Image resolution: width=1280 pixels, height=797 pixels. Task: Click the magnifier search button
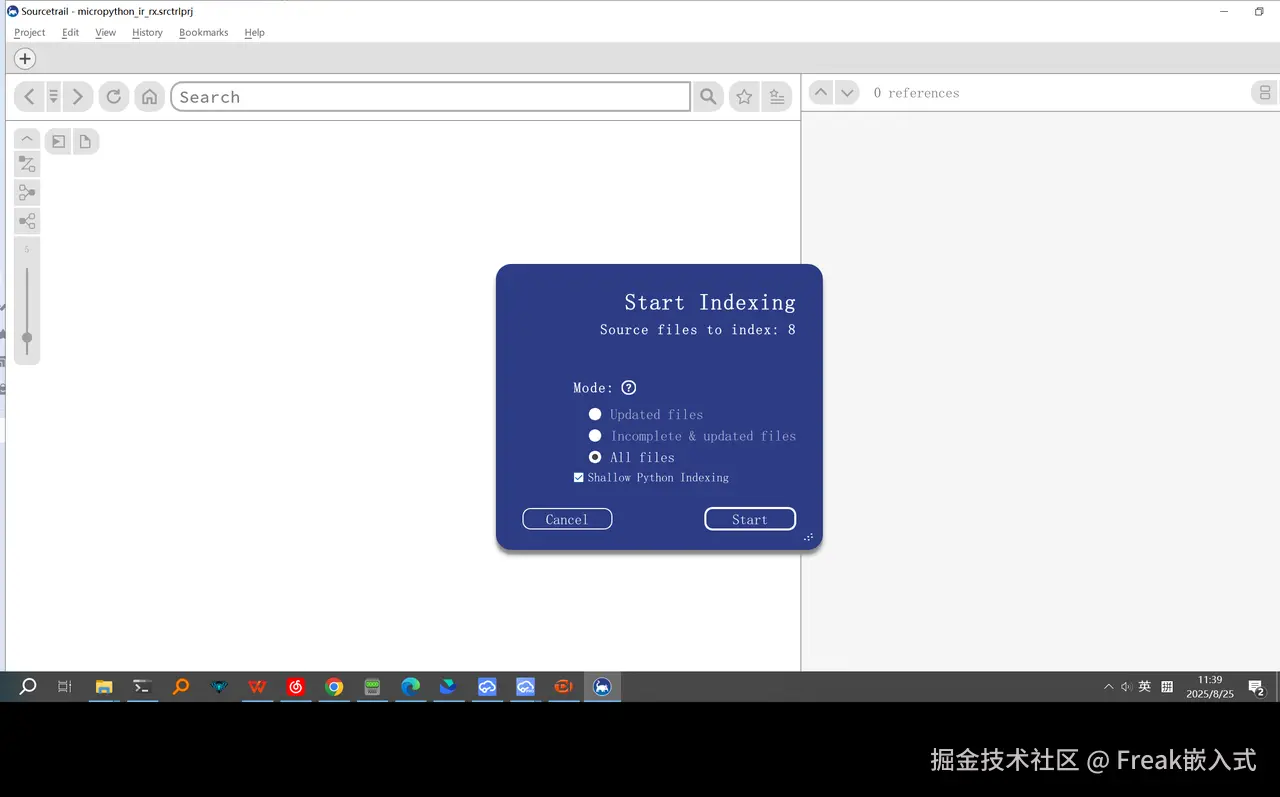click(x=708, y=97)
